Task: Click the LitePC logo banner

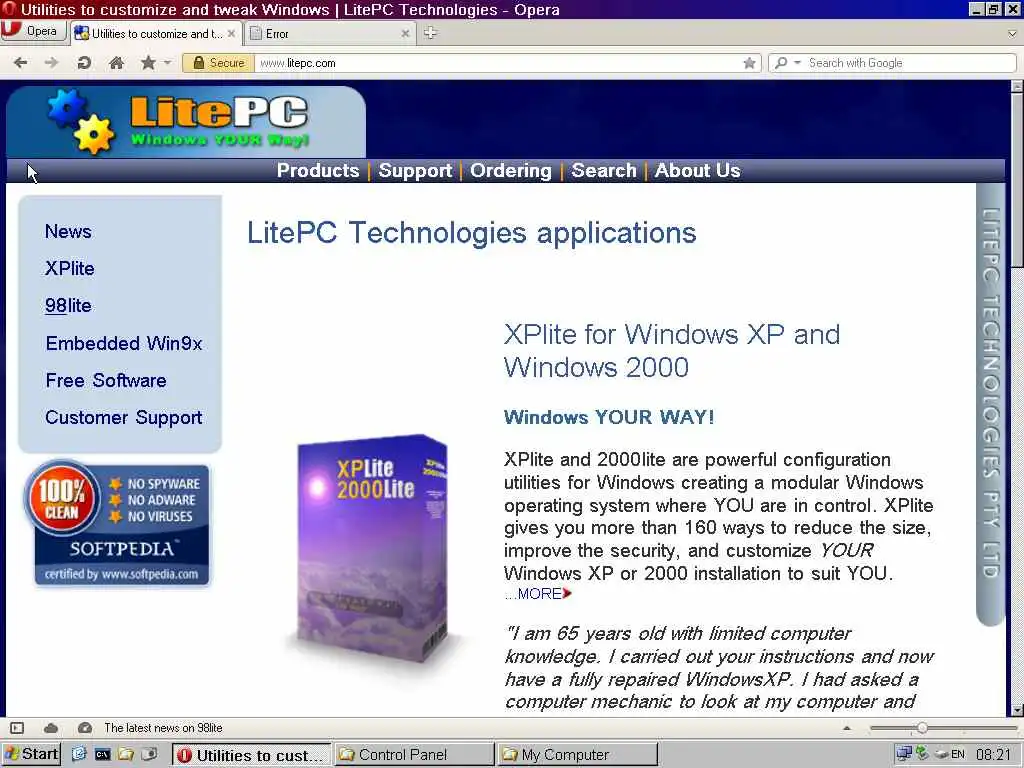Action: click(186, 122)
